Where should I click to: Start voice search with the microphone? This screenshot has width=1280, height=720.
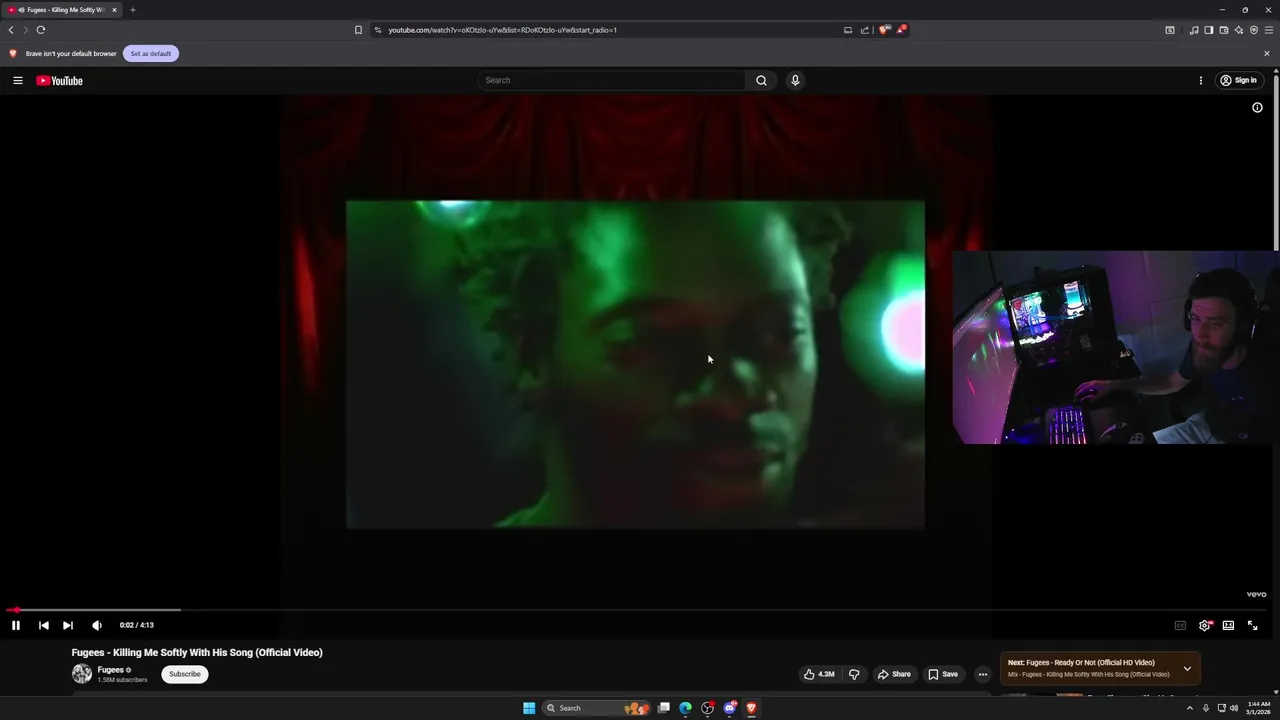pos(795,80)
